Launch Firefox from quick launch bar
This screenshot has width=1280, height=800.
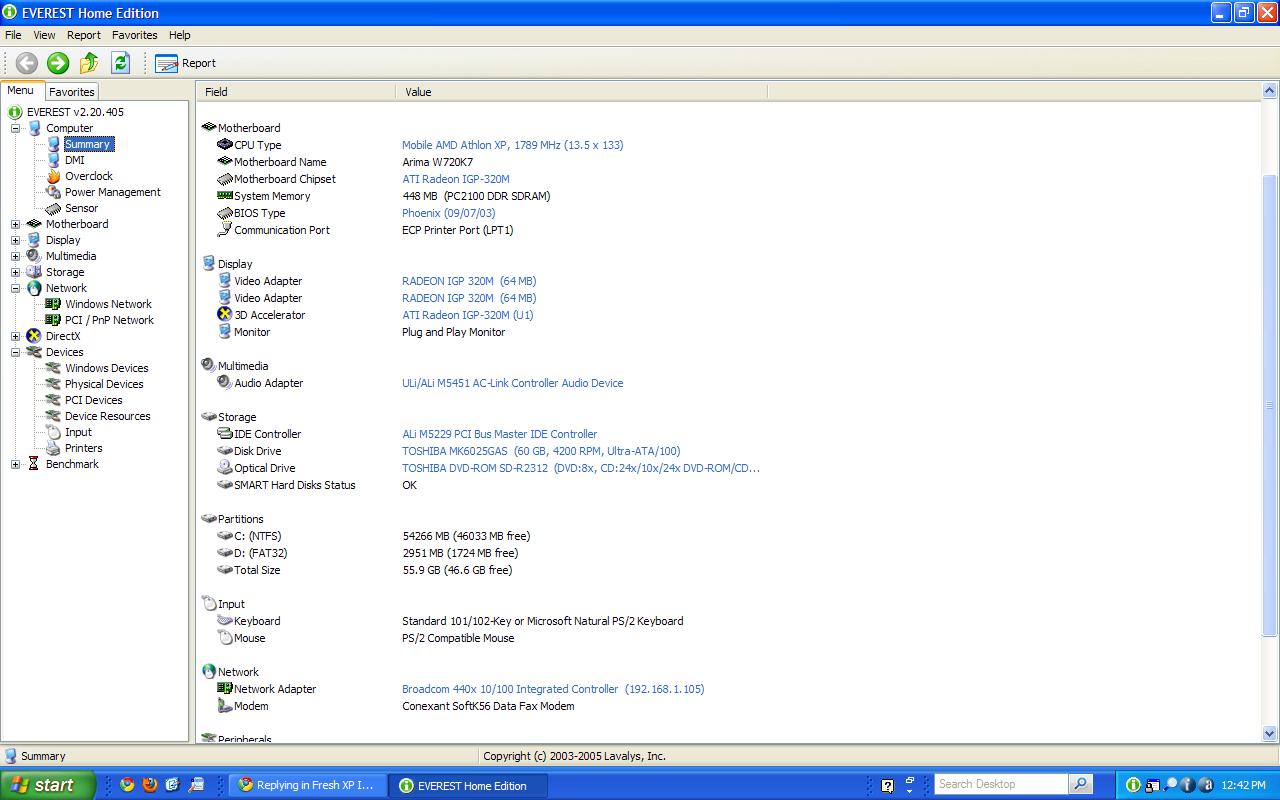(150, 785)
